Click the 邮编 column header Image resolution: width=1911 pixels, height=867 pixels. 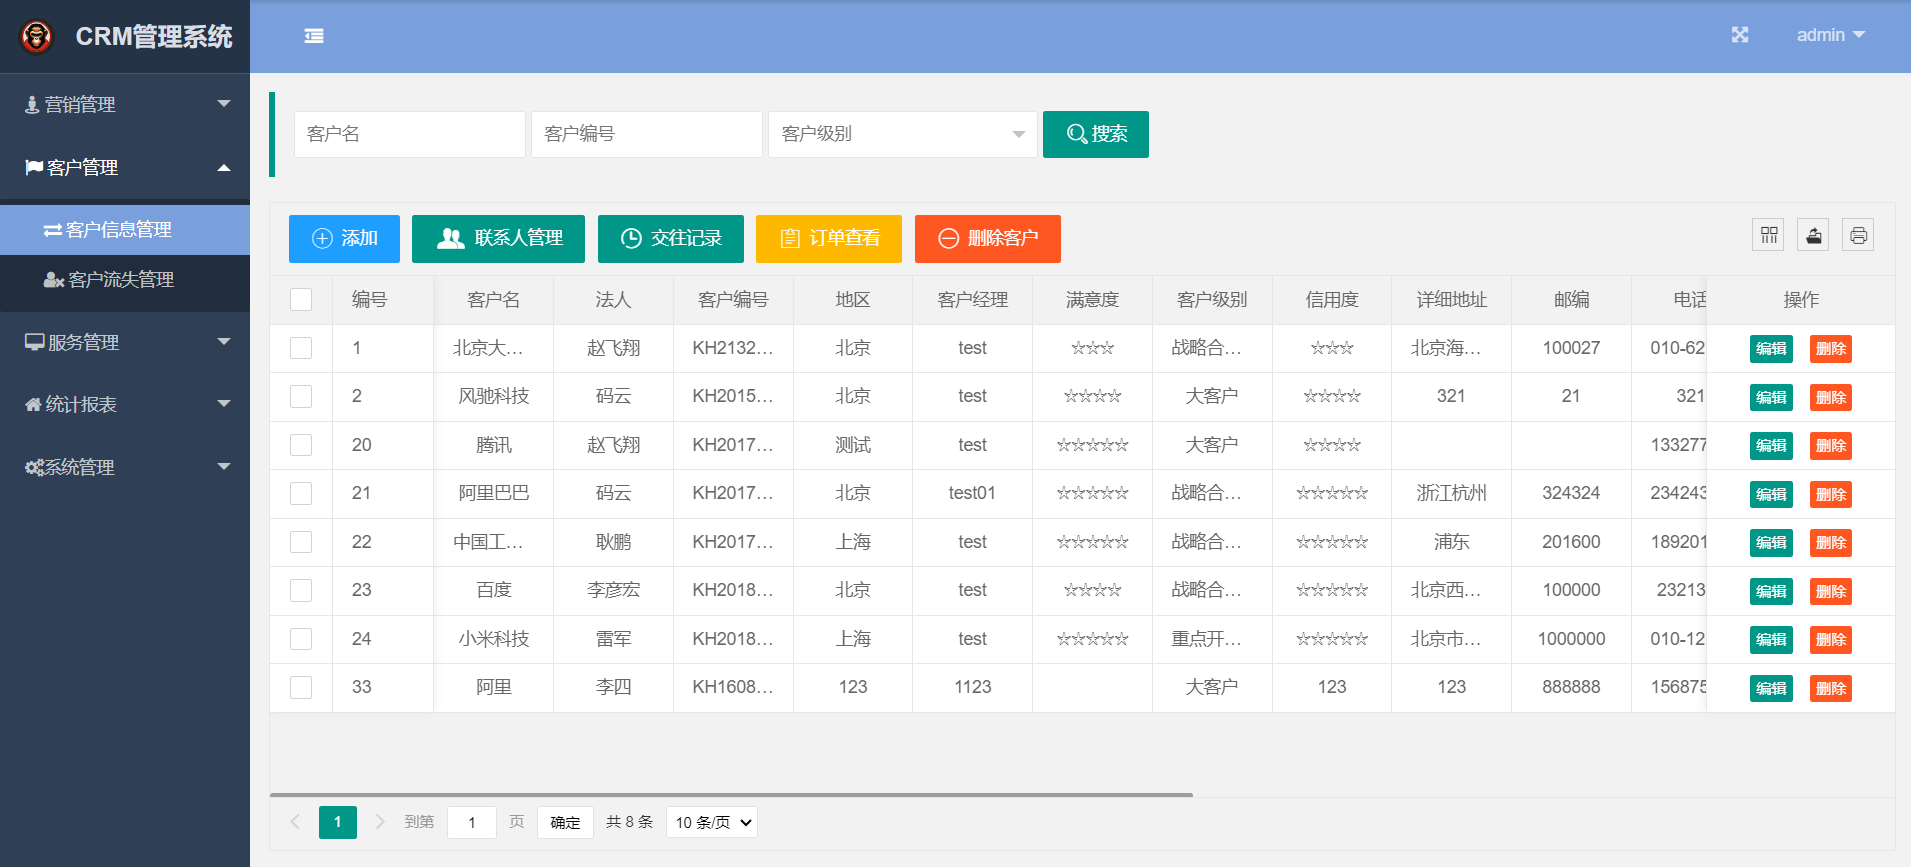click(x=1571, y=300)
